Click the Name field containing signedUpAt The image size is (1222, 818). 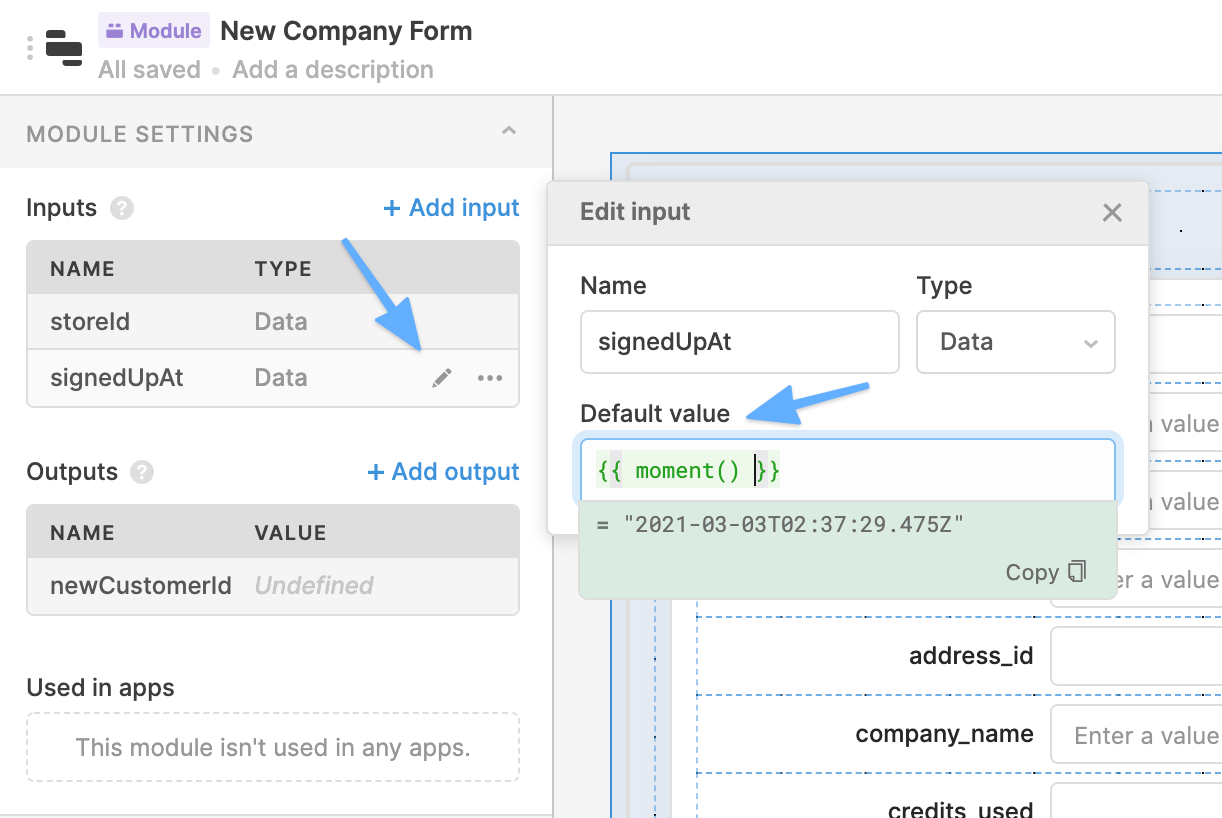(x=739, y=342)
